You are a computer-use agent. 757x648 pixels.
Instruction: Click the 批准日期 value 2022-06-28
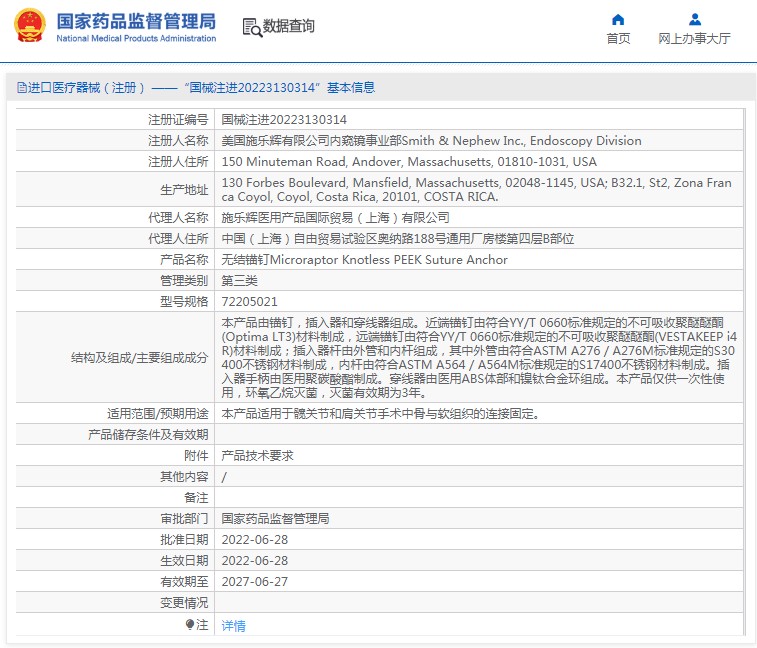pos(254,539)
